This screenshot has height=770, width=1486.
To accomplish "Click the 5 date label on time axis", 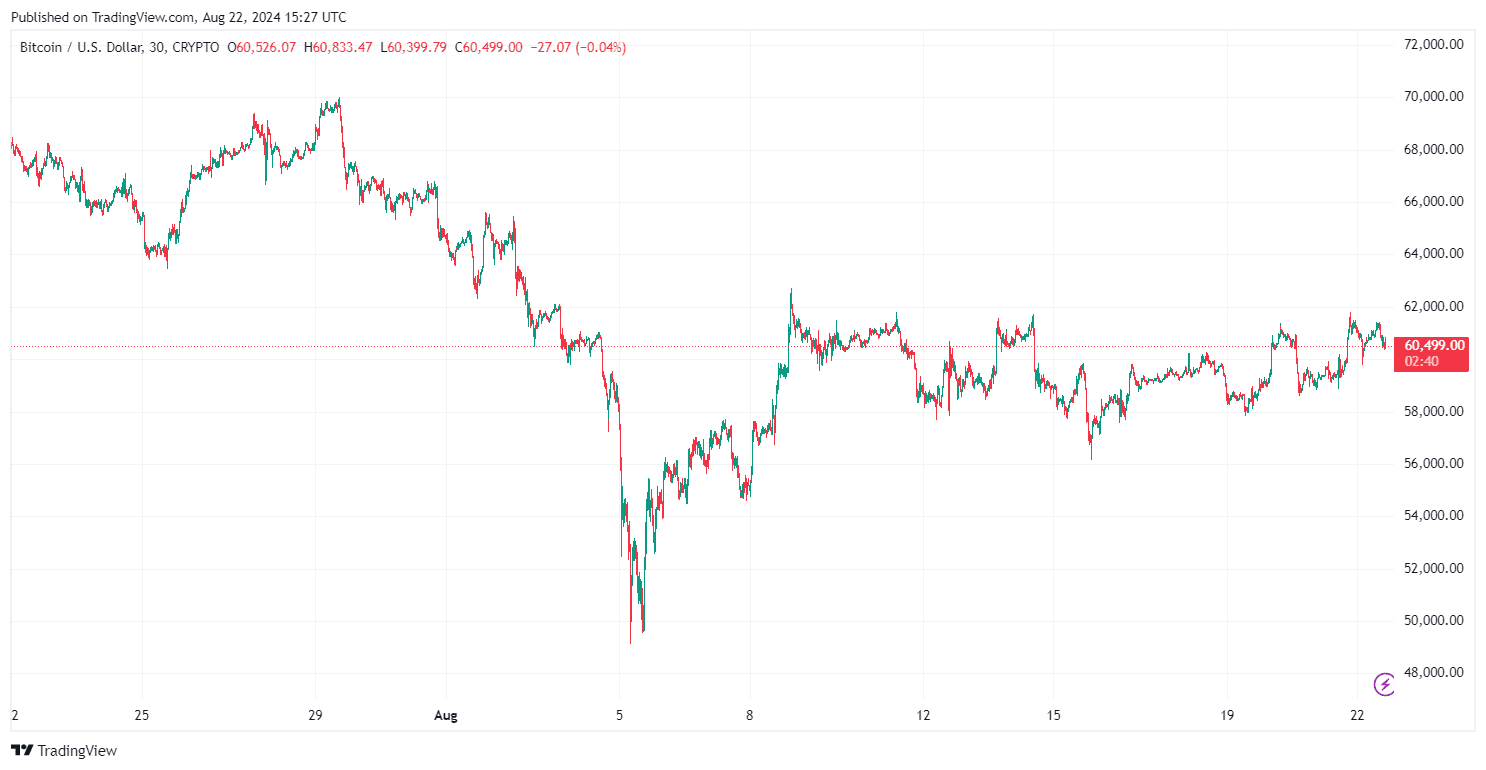I will (619, 715).
